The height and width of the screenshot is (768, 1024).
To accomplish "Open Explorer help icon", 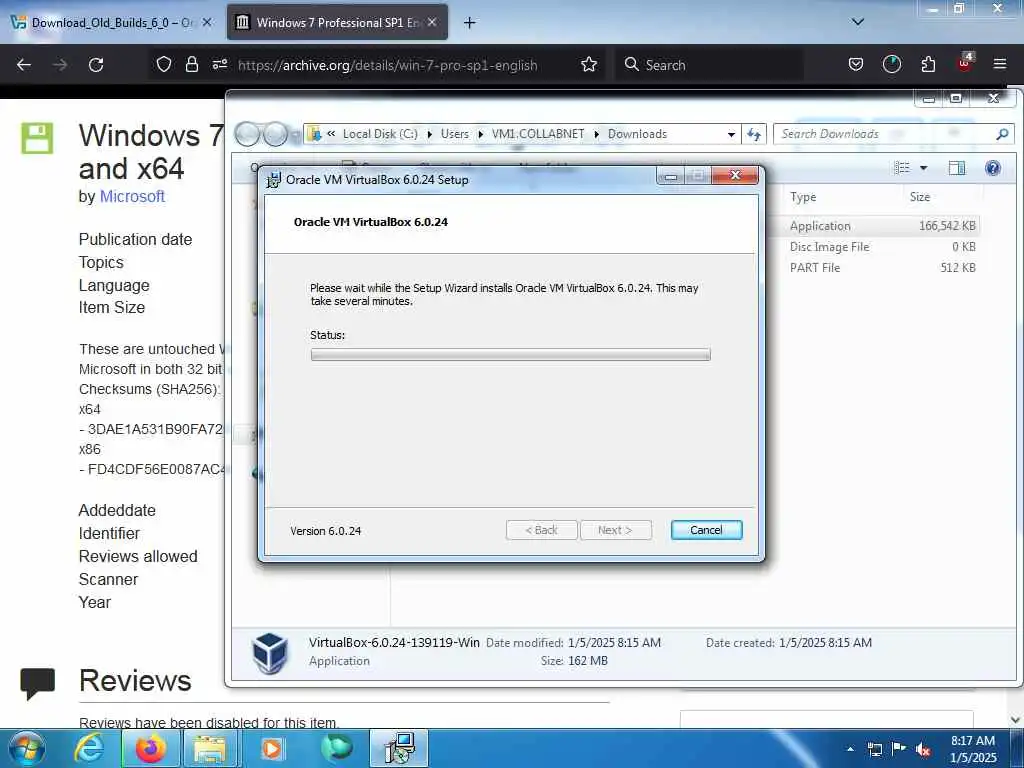I will (993, 168).
